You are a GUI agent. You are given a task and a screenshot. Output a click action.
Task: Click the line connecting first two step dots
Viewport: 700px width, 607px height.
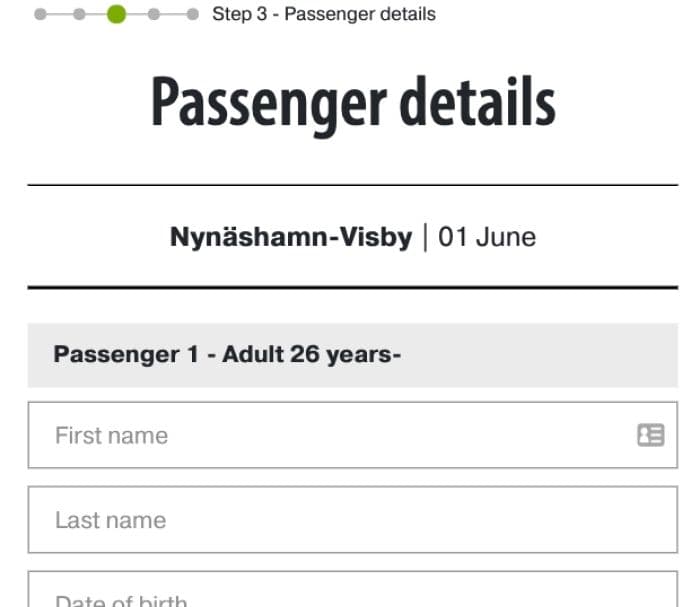59,15
